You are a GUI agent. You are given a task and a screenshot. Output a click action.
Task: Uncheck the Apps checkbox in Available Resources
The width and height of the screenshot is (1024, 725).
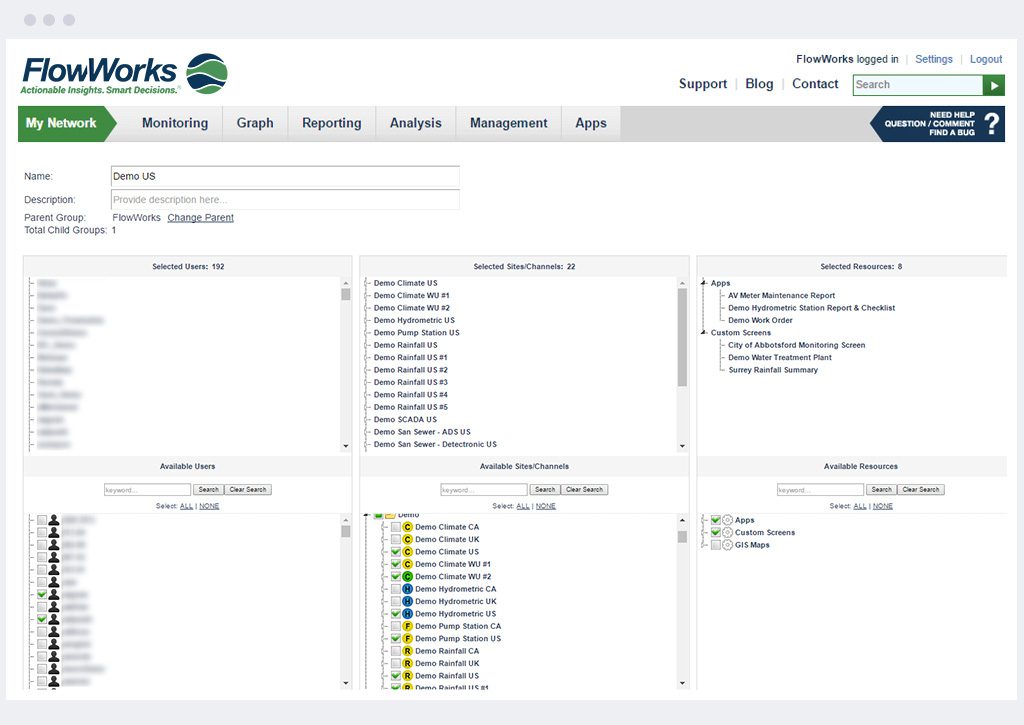[716, 521]
